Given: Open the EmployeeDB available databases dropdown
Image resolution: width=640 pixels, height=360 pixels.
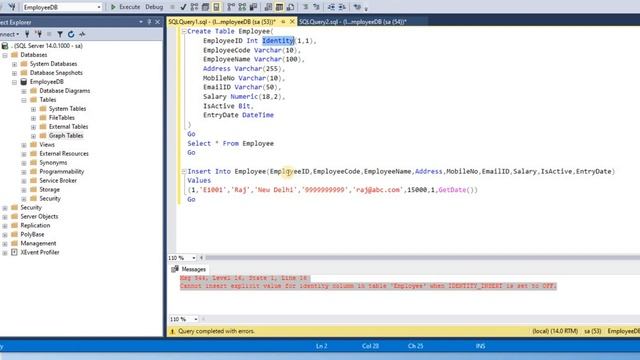Looking at the screenshot, I should pyautogui.click(x=99, y=7).
